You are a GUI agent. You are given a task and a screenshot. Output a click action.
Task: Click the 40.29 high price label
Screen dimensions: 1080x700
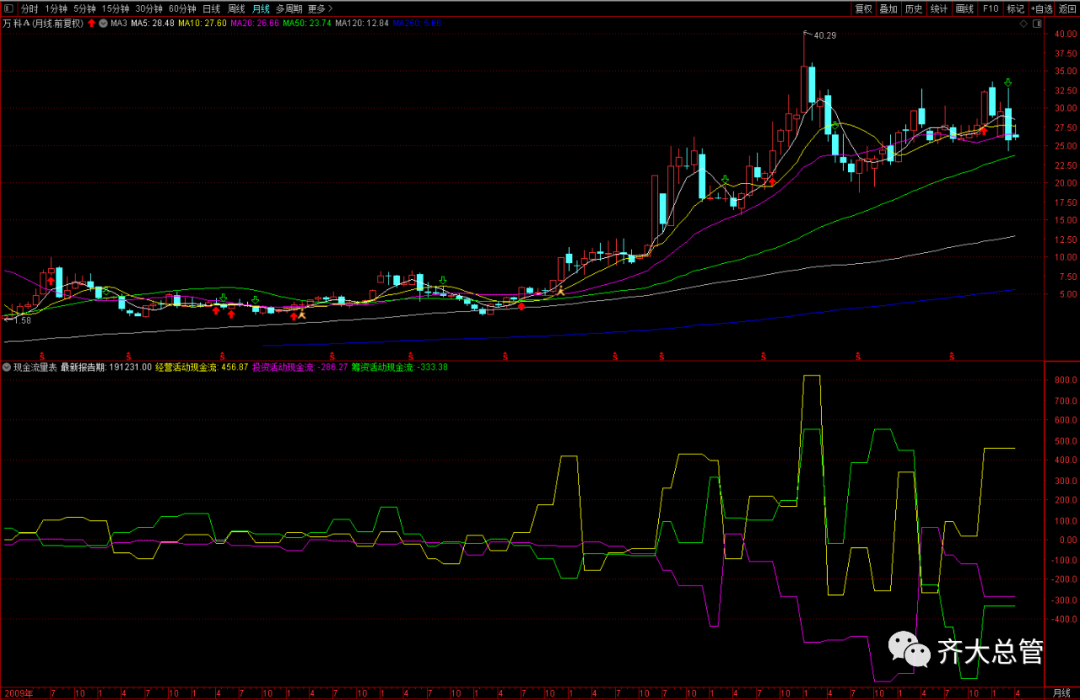point(824,35)
